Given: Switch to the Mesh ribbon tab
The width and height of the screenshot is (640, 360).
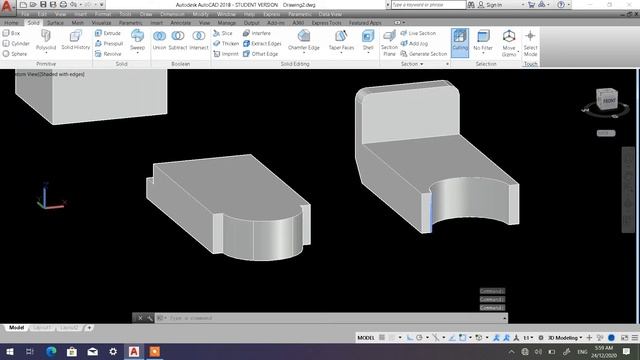Looking at the screenshot, I should pos(78,23).
